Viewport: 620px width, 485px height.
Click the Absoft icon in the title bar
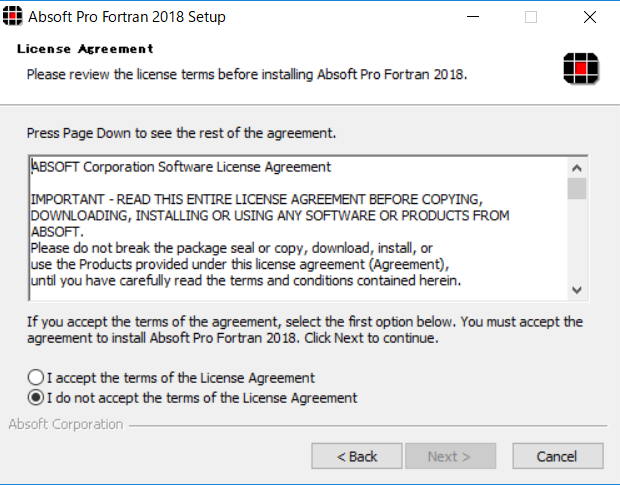(12, 17)
